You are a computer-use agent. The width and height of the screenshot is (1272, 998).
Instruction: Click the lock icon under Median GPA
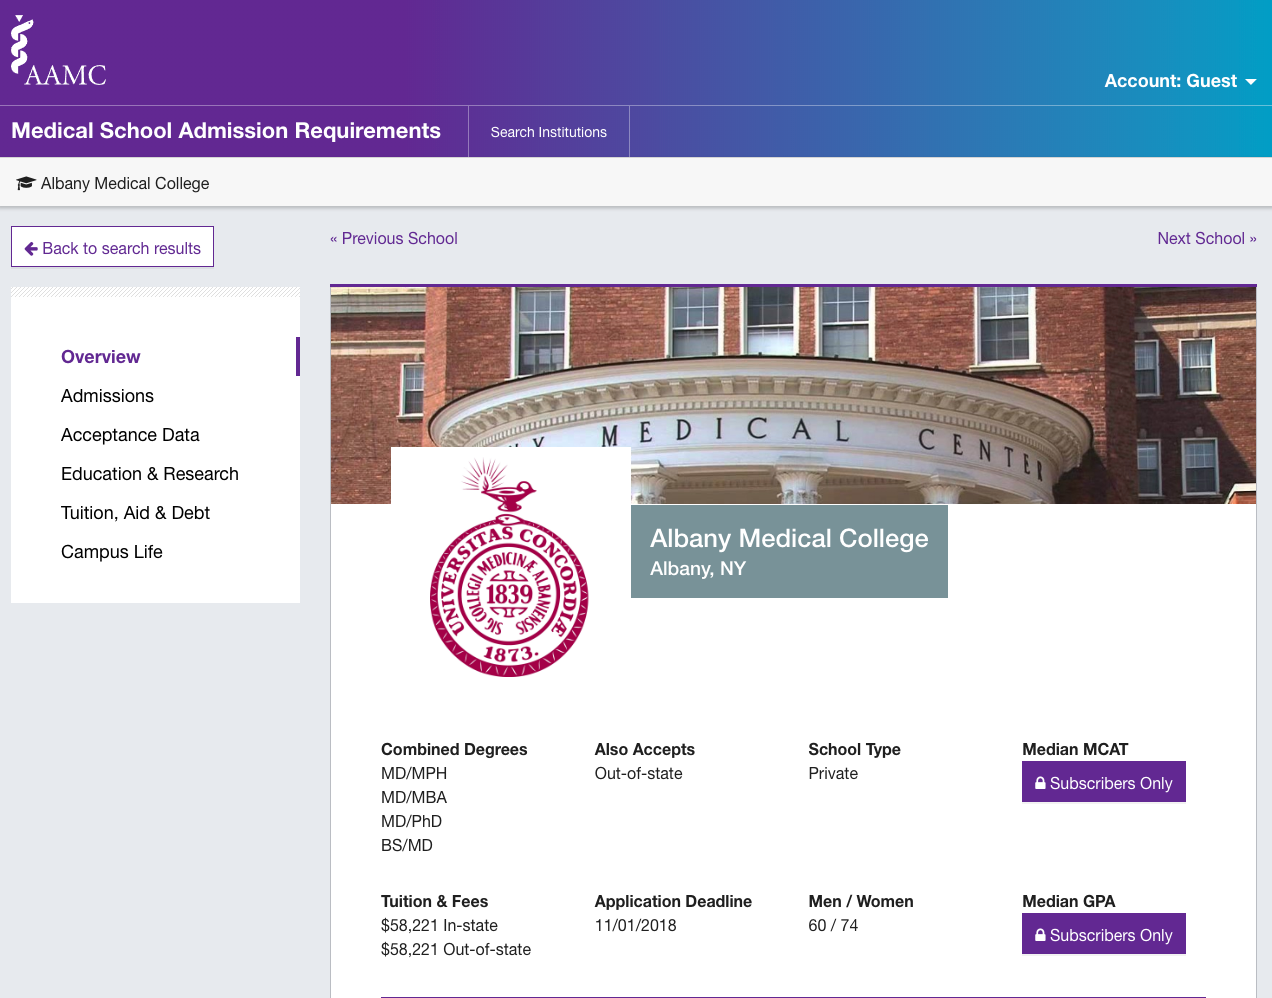1040,935
